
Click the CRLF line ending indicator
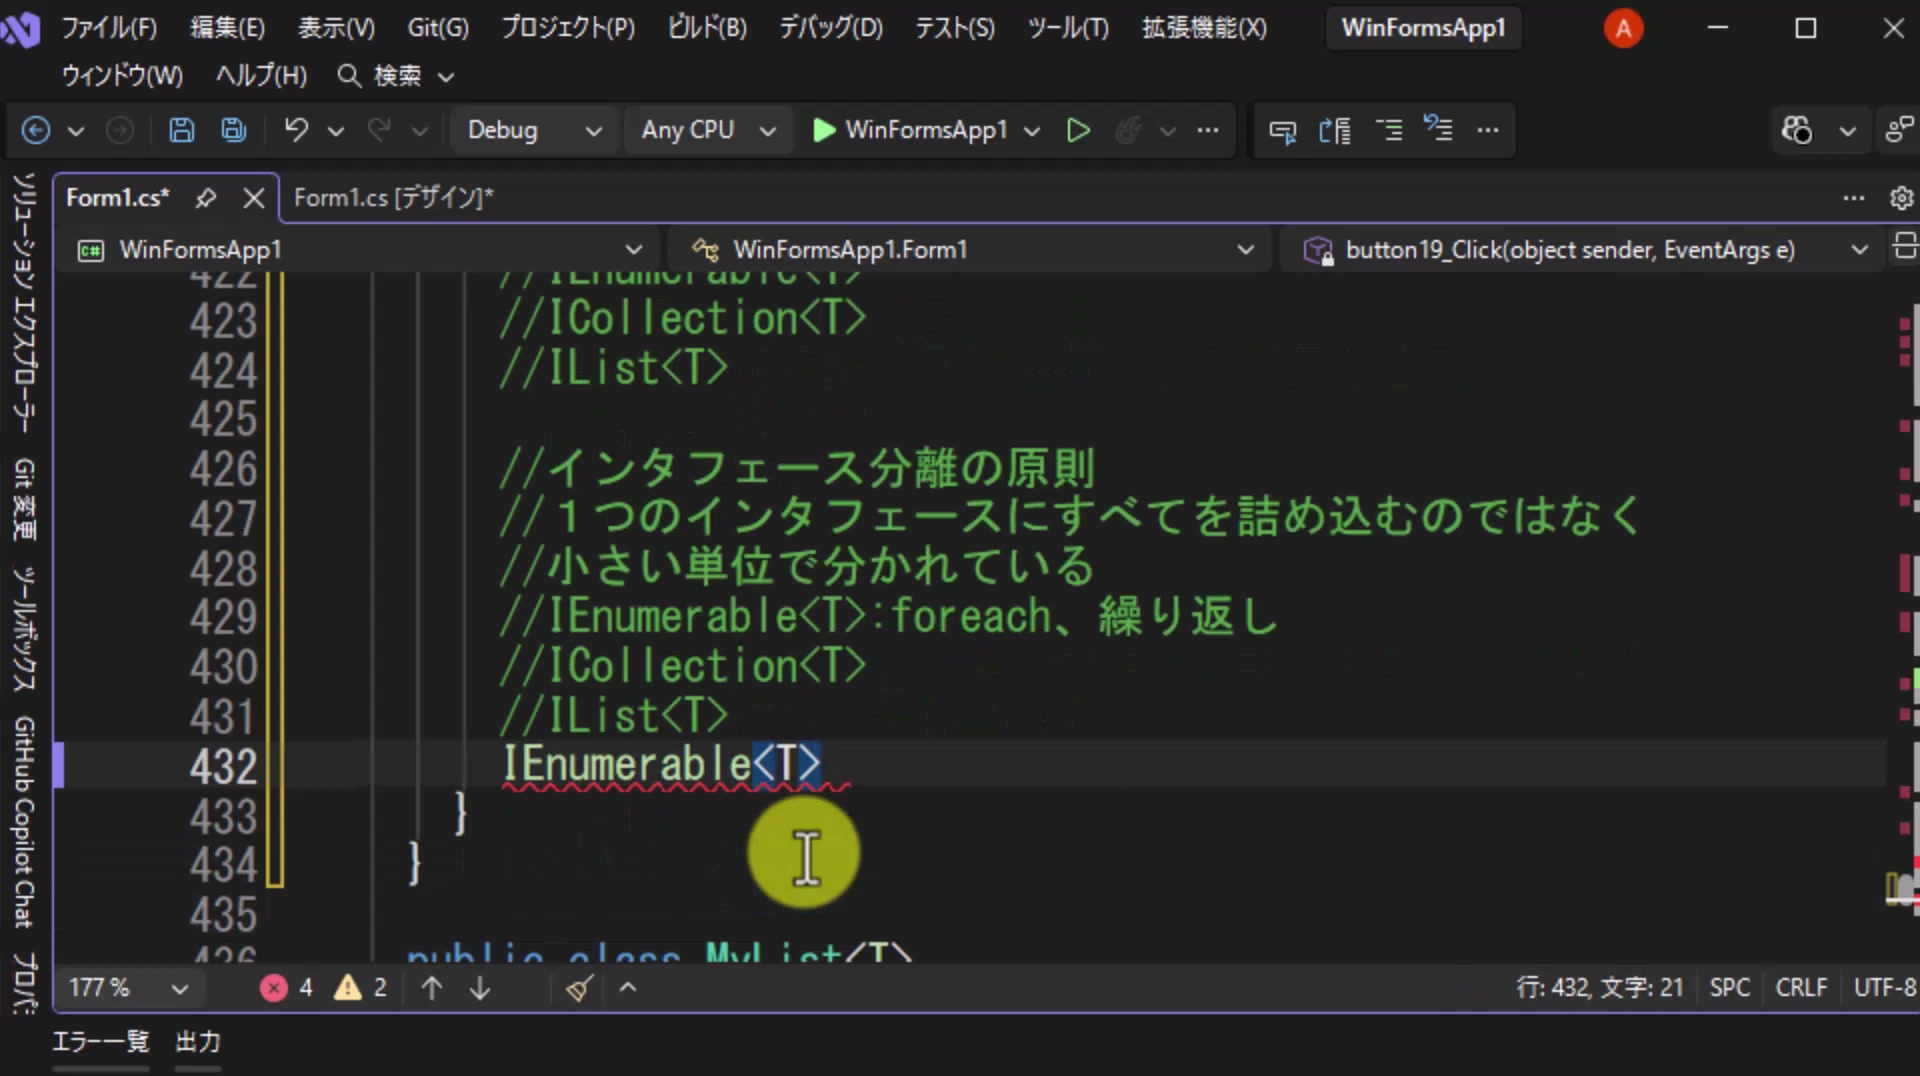[1801, 988]
